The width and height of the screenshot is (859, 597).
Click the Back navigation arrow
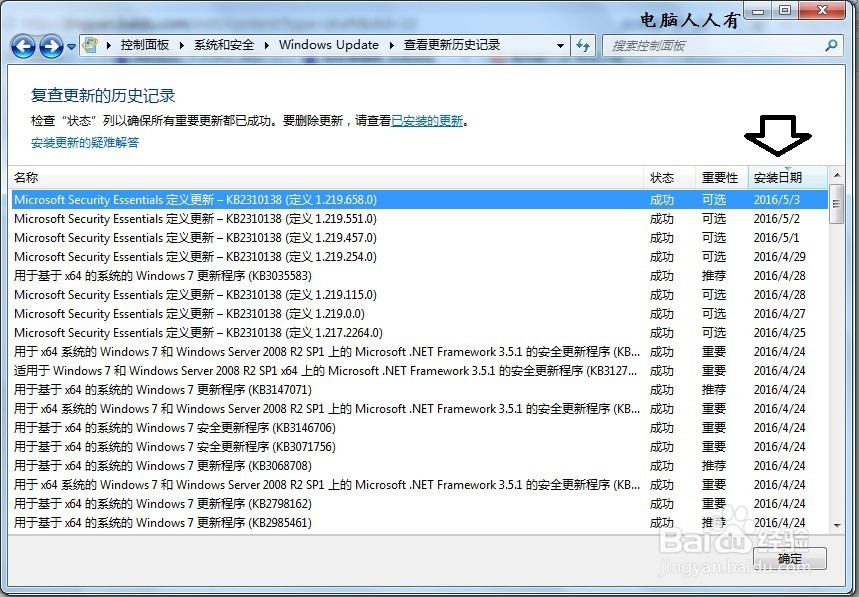pos(22,45)
